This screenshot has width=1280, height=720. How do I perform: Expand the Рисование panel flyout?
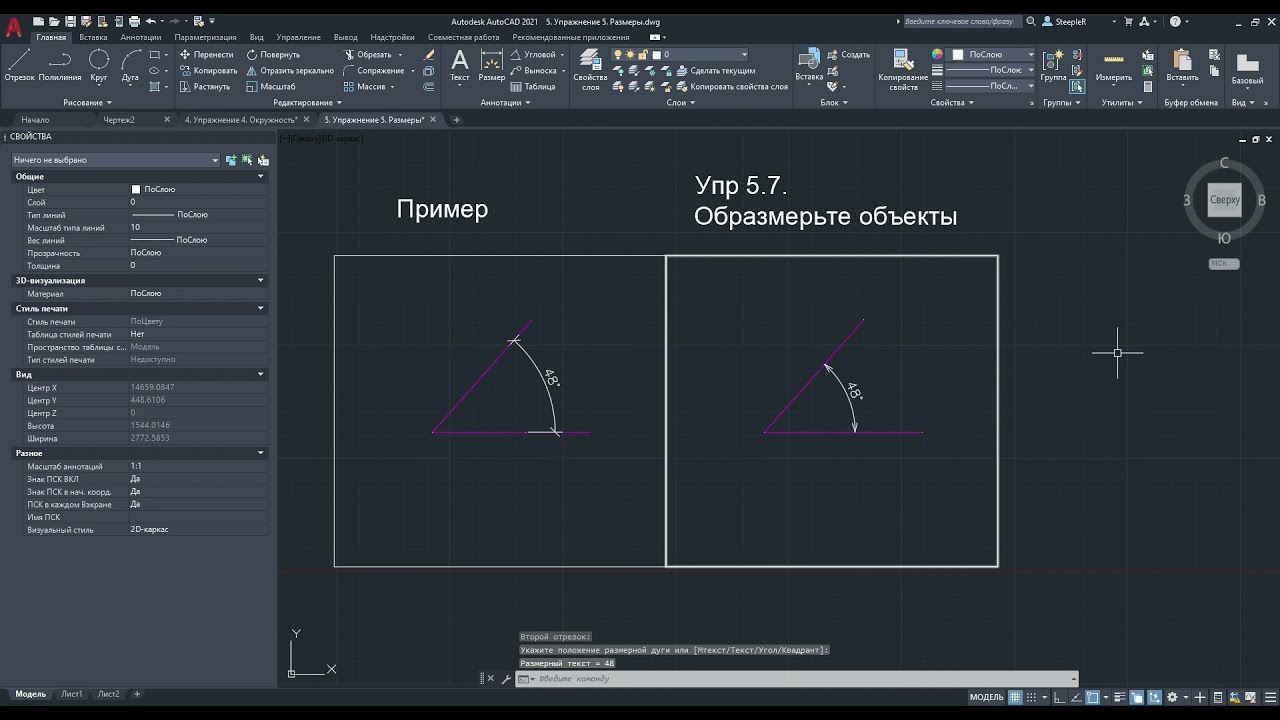tap(88, 102)
